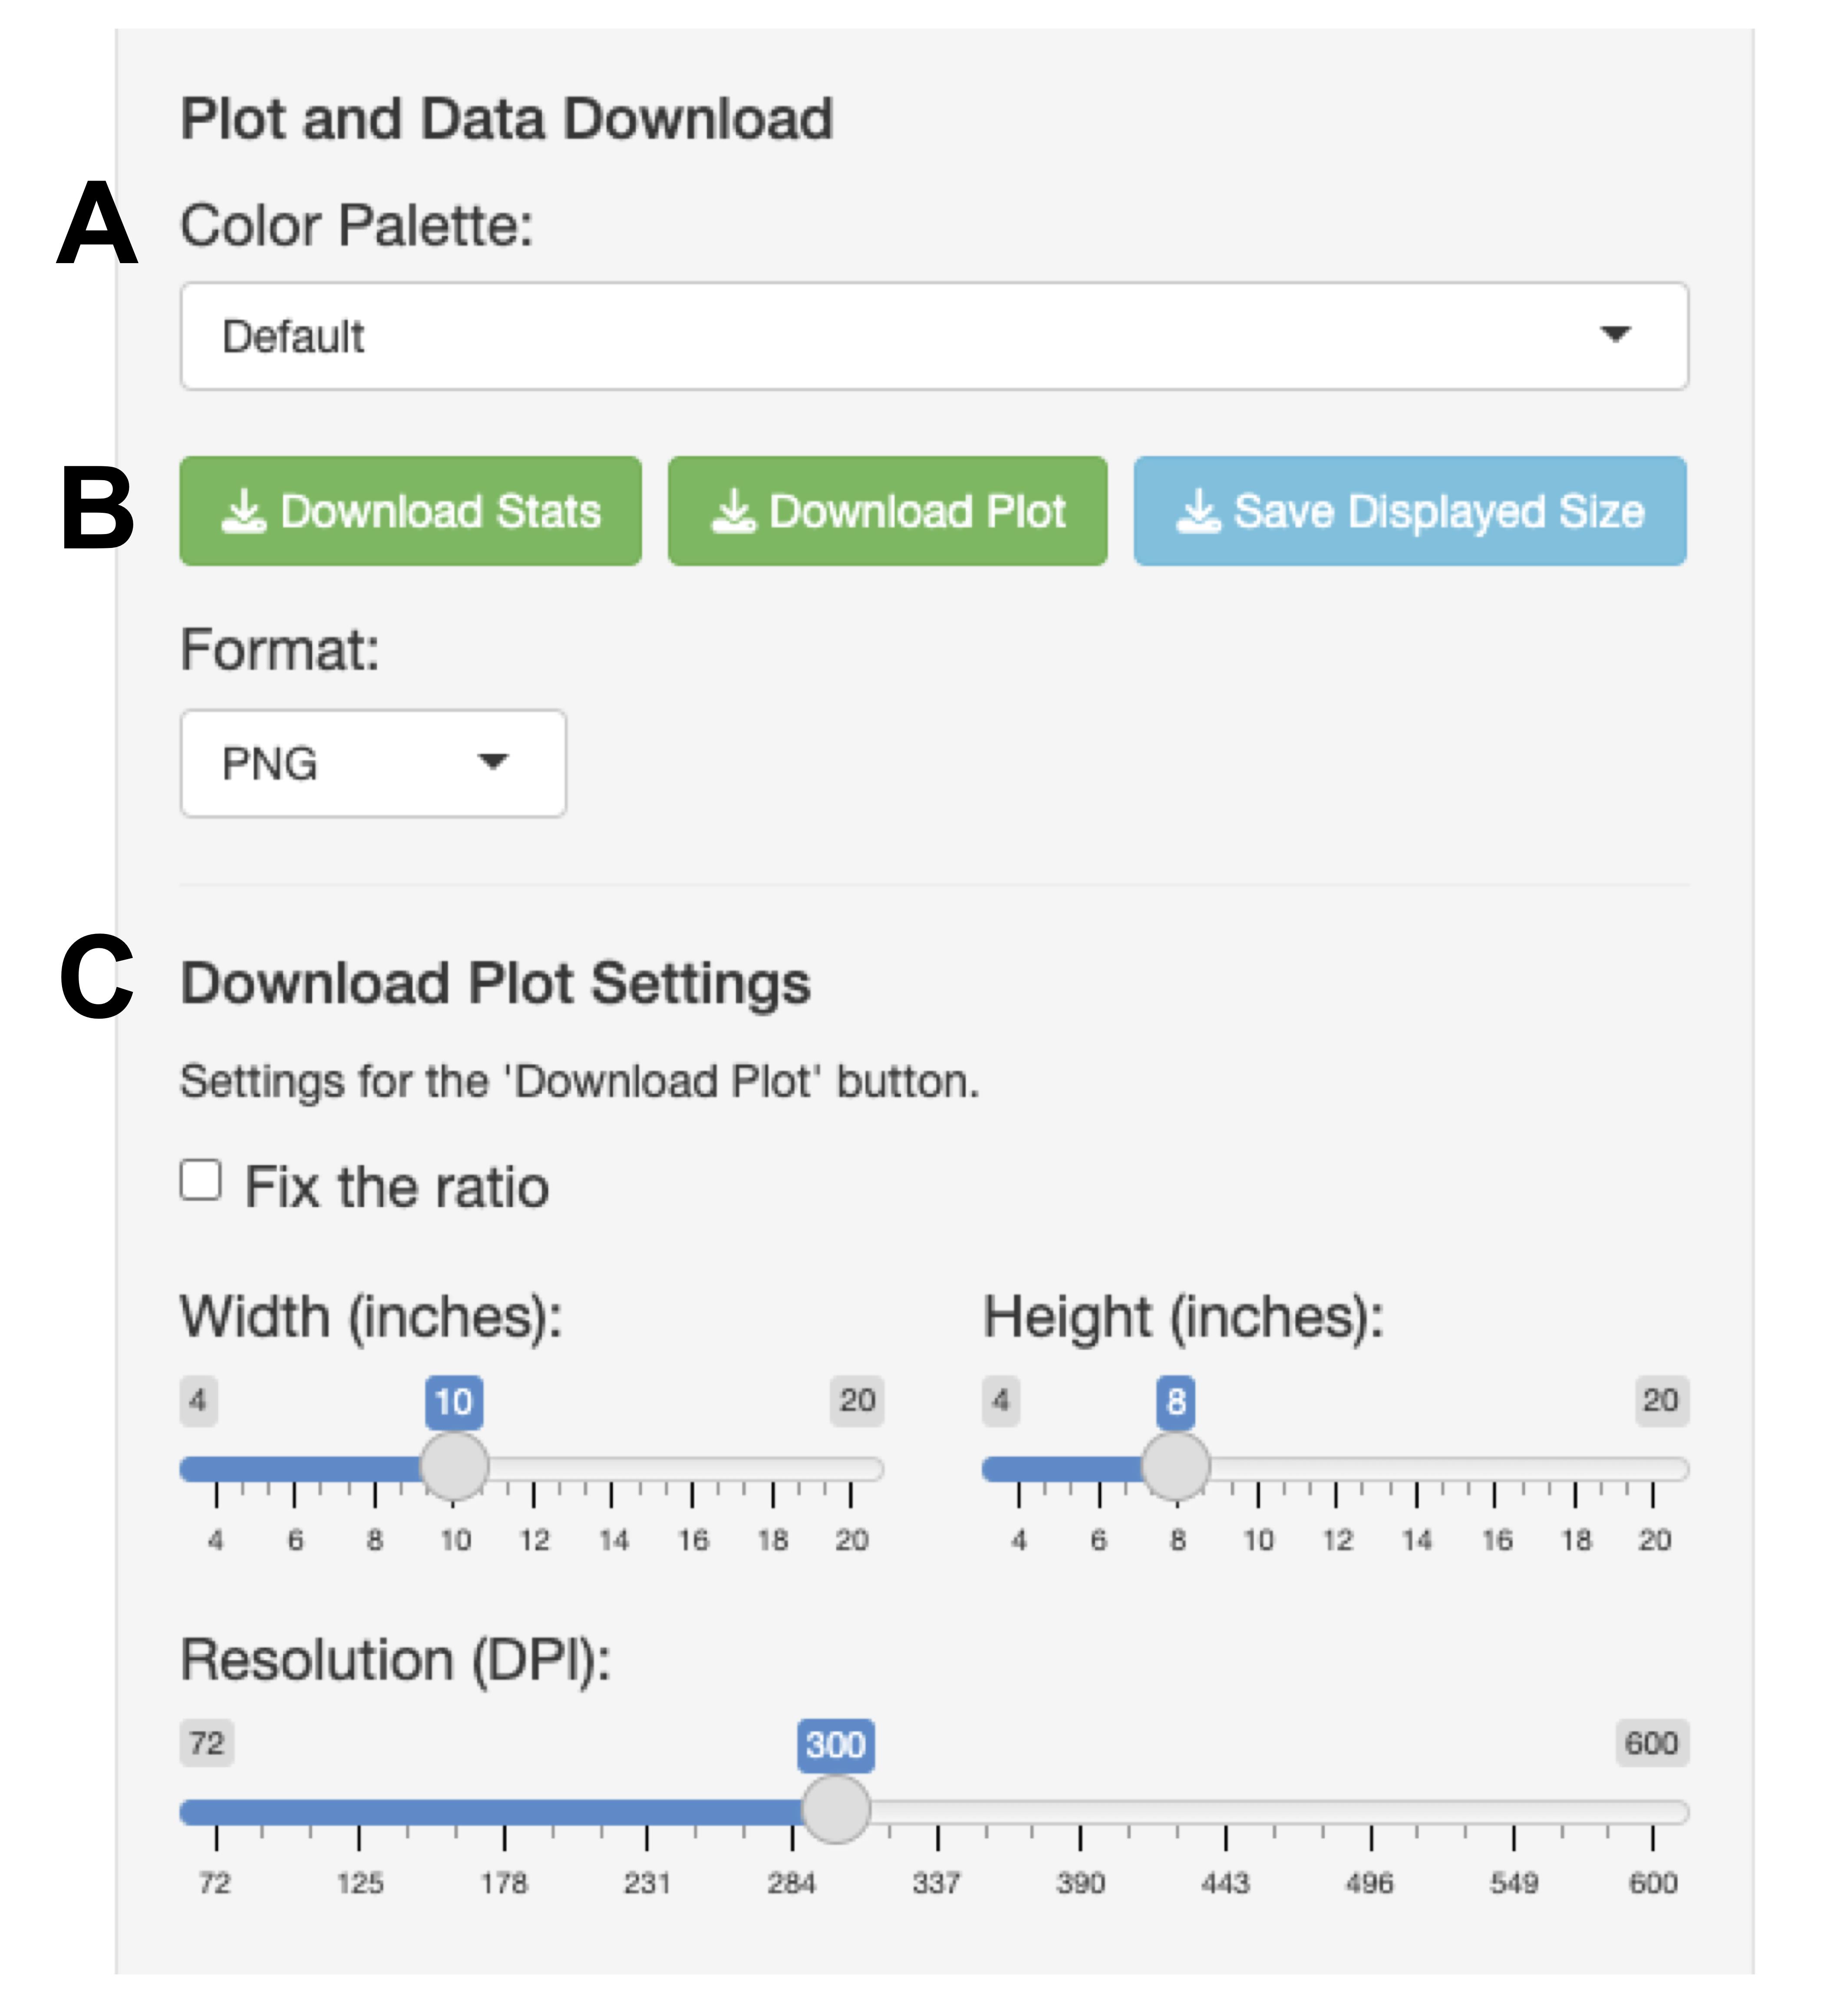Click the Save Displayed Size button
The image size is (1831, 2016).
[x=1409, y=511]
